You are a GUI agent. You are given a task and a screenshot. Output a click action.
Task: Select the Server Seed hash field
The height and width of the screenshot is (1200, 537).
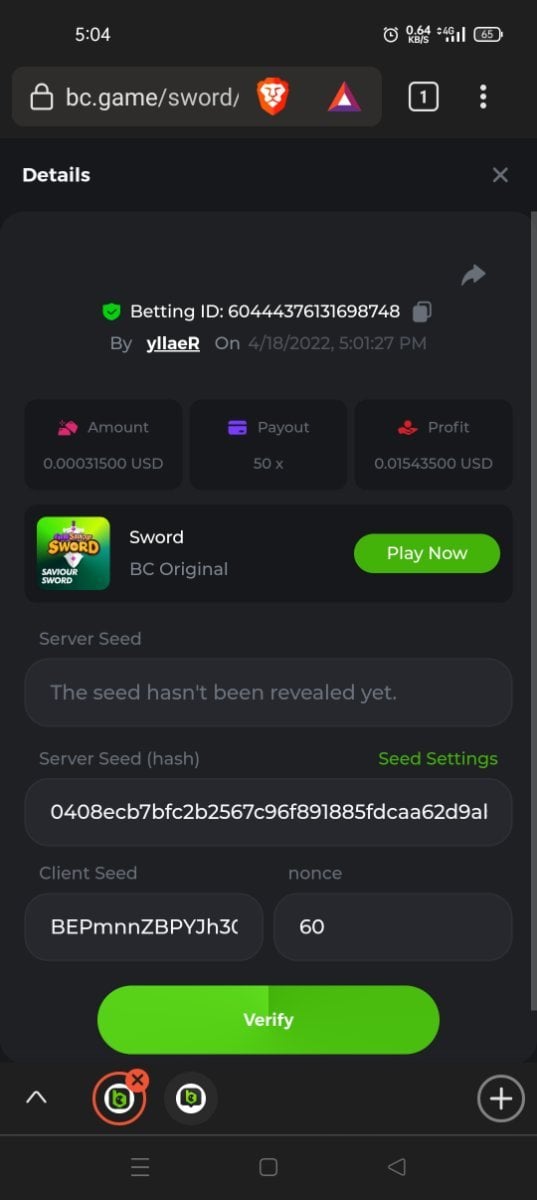tap(268, 812)
